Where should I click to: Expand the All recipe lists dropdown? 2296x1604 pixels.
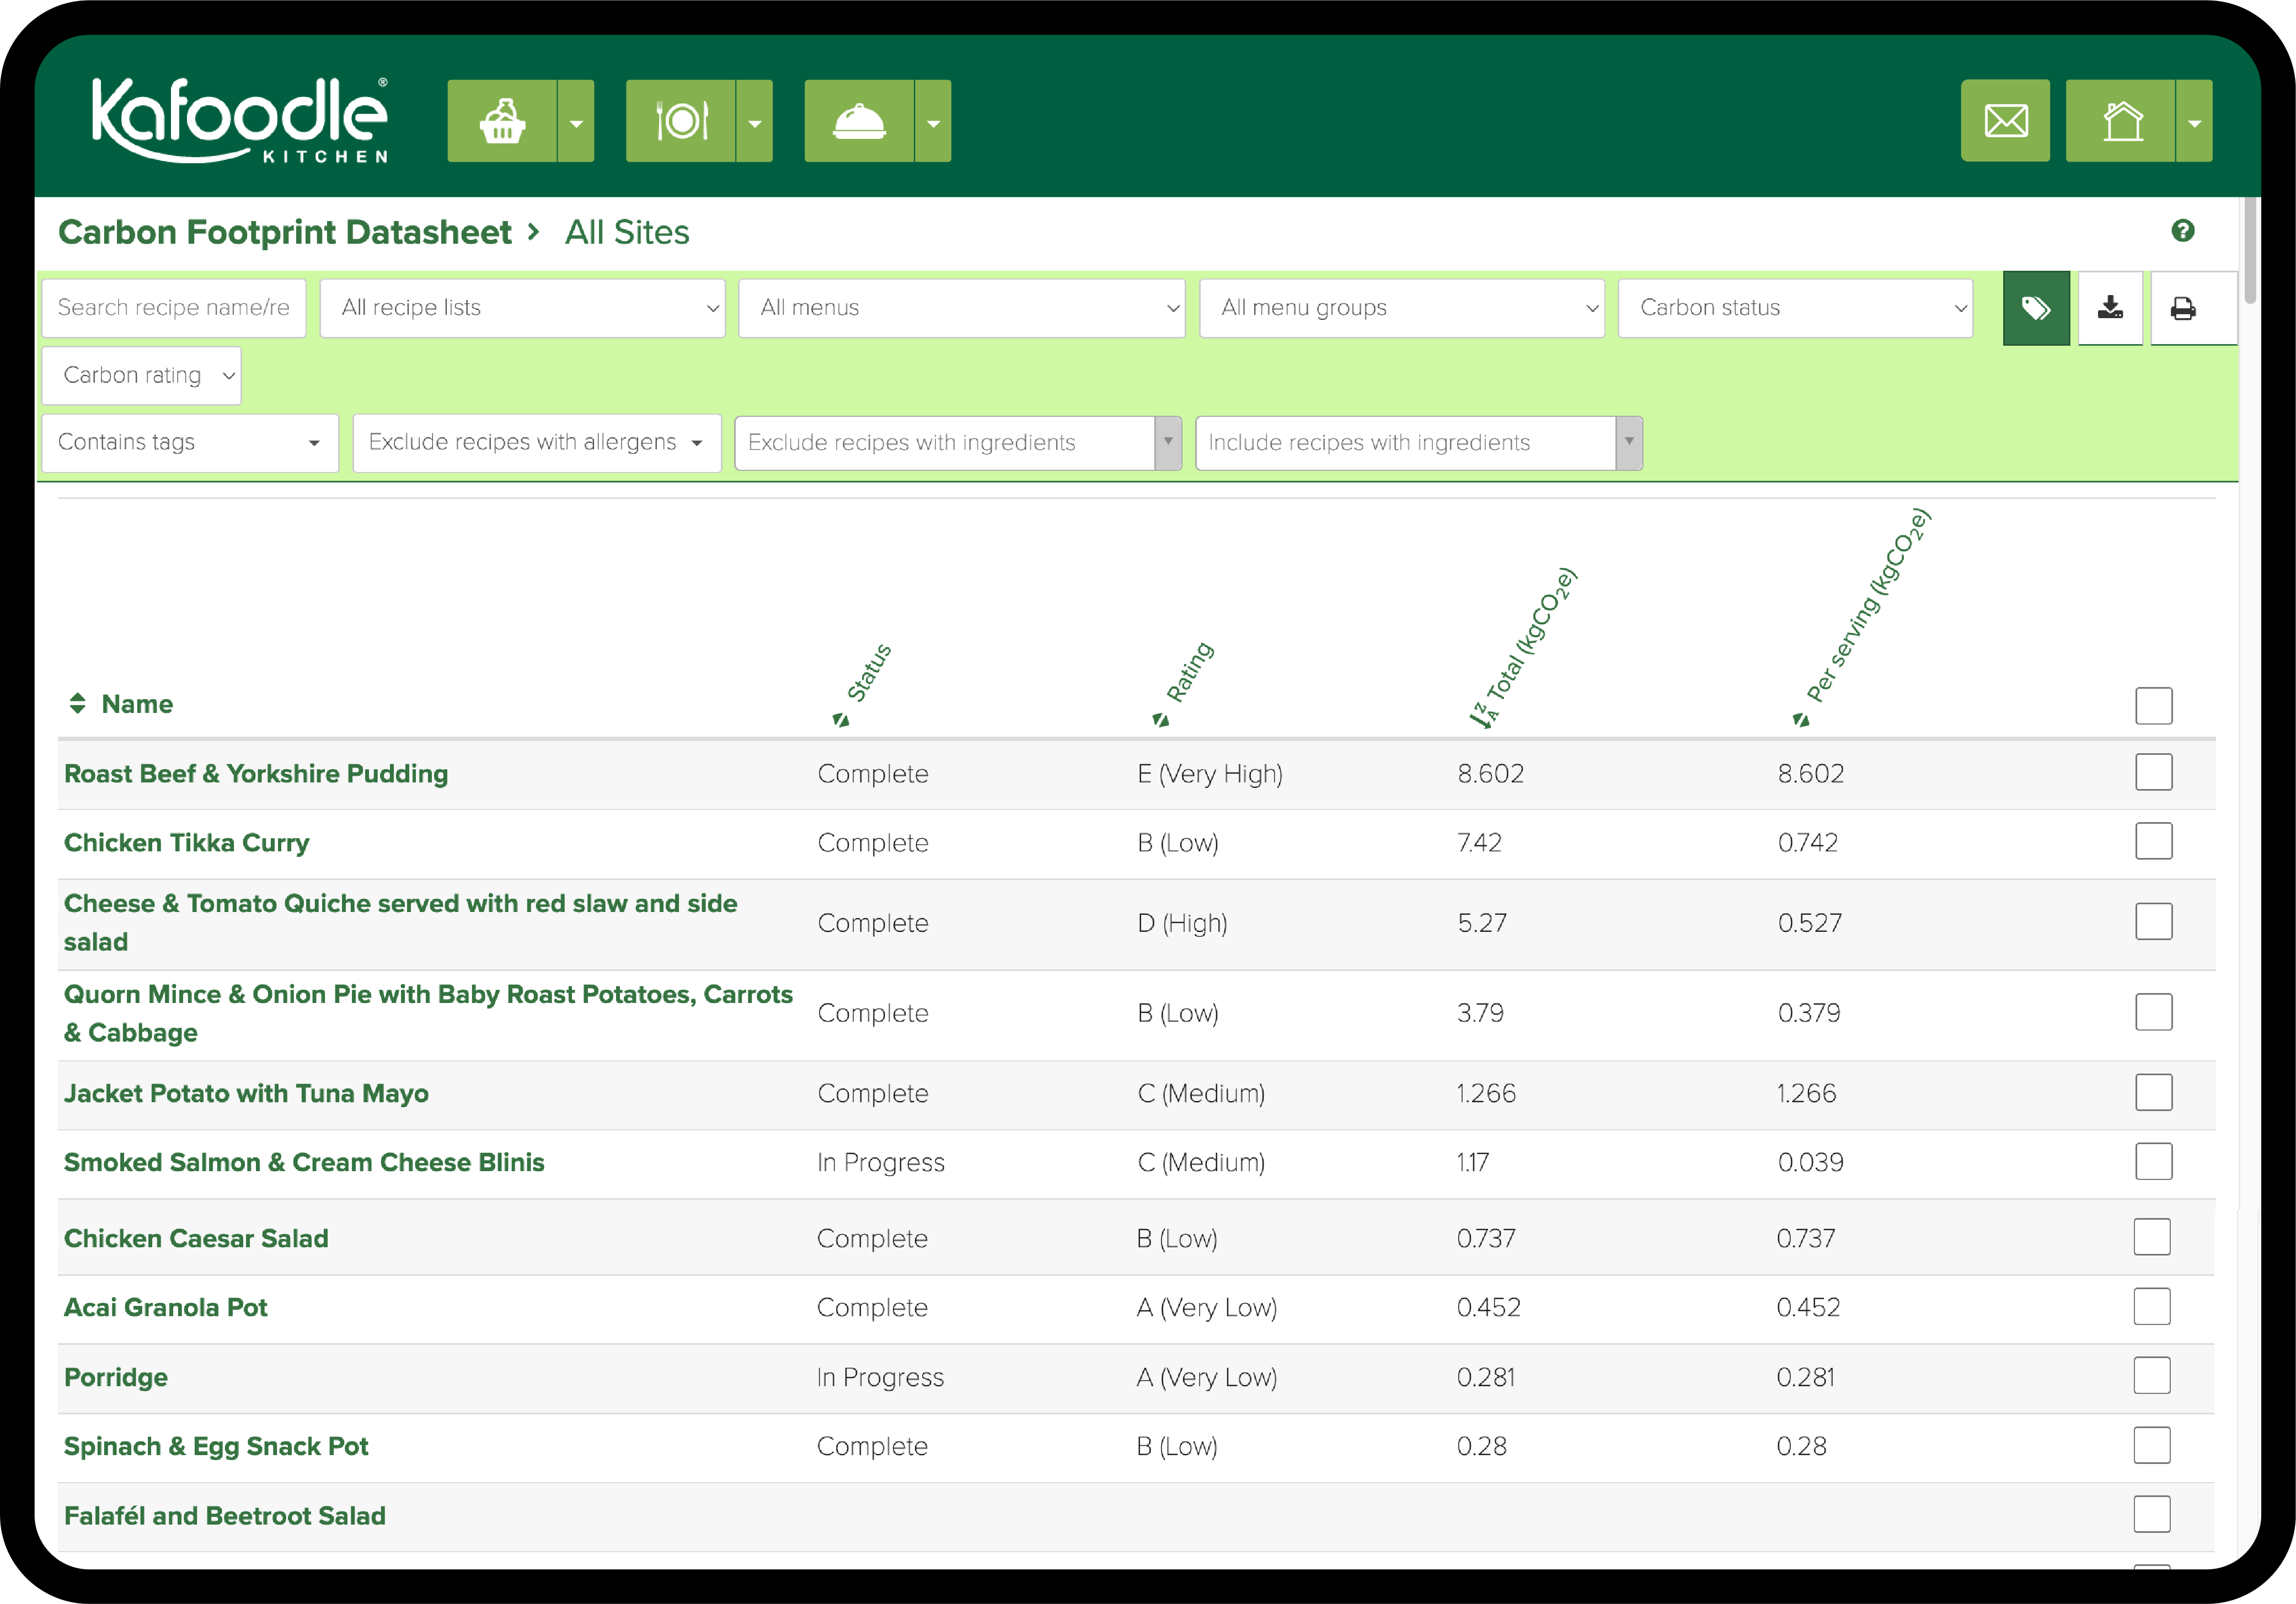pos(522,308)
